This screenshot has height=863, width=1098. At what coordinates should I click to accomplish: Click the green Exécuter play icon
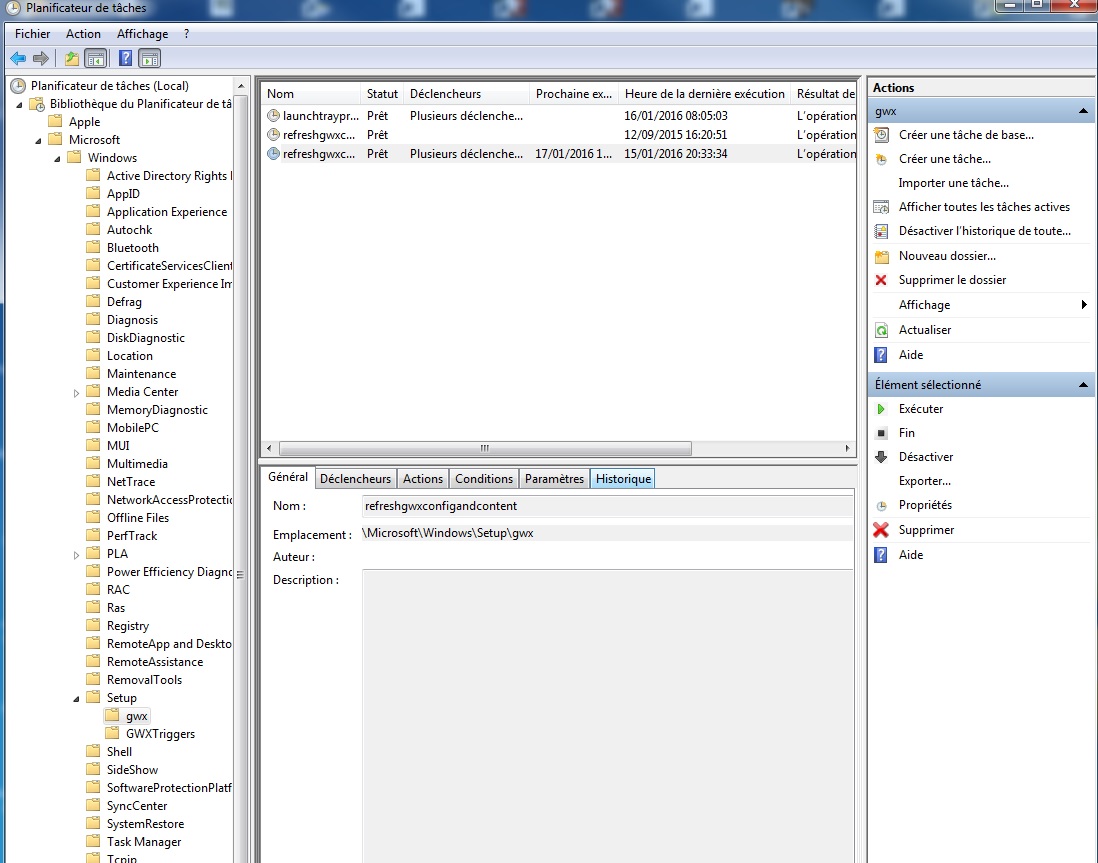(881, 409)
